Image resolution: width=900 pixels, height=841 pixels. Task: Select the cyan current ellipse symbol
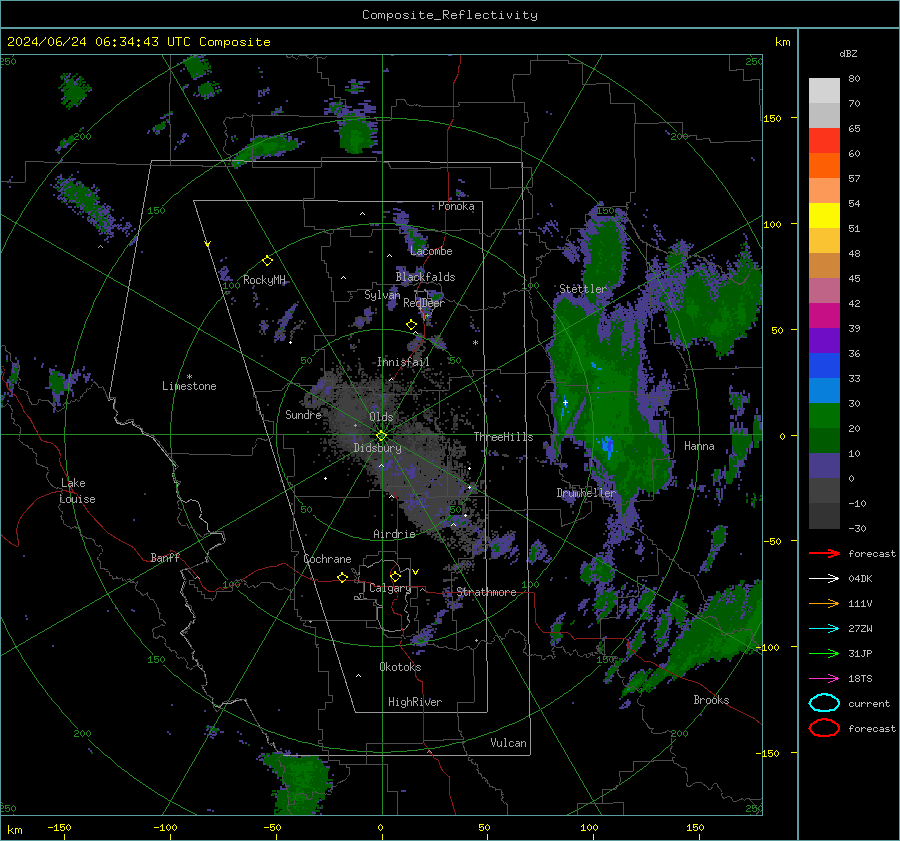tap(824, 703)
